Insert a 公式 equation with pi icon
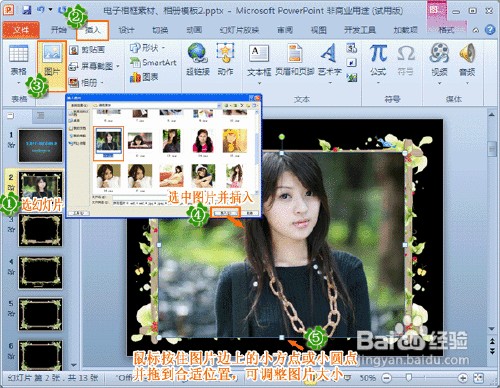Screen dimensions: 500x388 click(x=378, y=59)
